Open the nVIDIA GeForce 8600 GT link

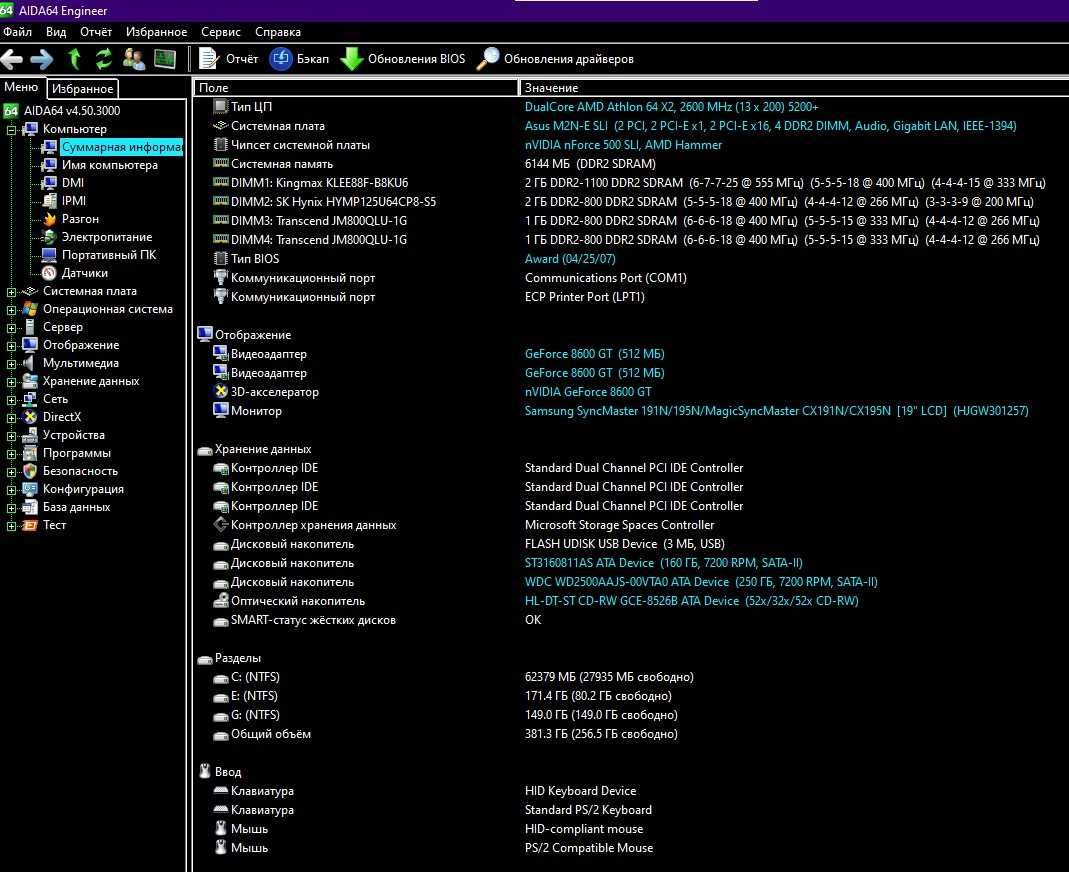coord(588,392)
